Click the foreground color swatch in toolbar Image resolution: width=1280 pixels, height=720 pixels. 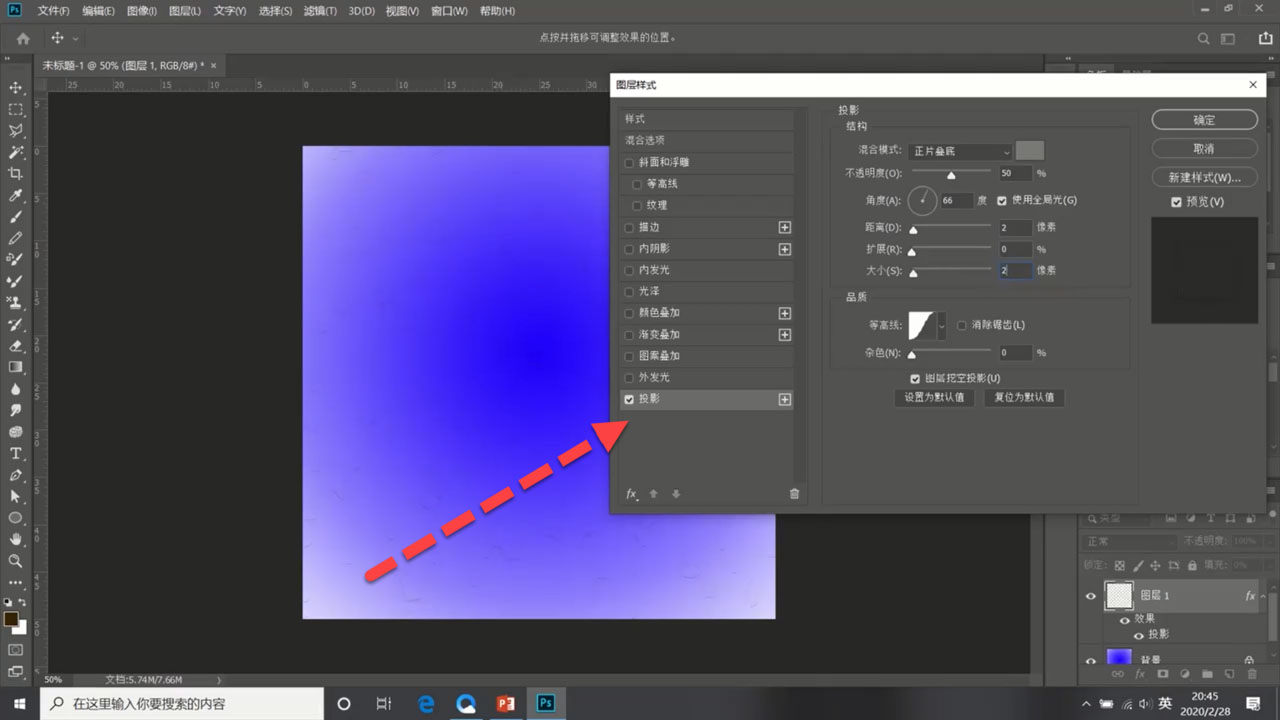[11, 619]
